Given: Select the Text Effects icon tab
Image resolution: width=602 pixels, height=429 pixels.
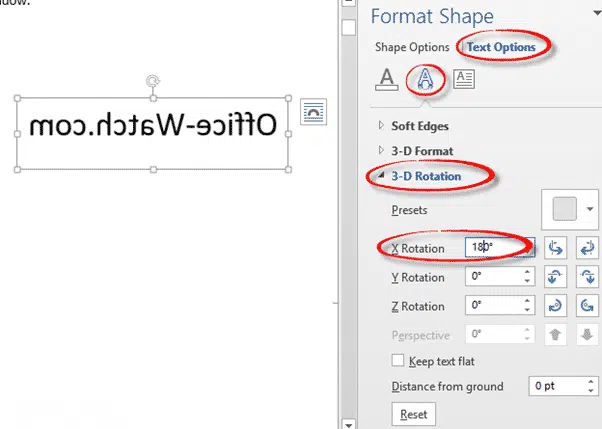Looking at the screenshot, I should click(425, 80).
